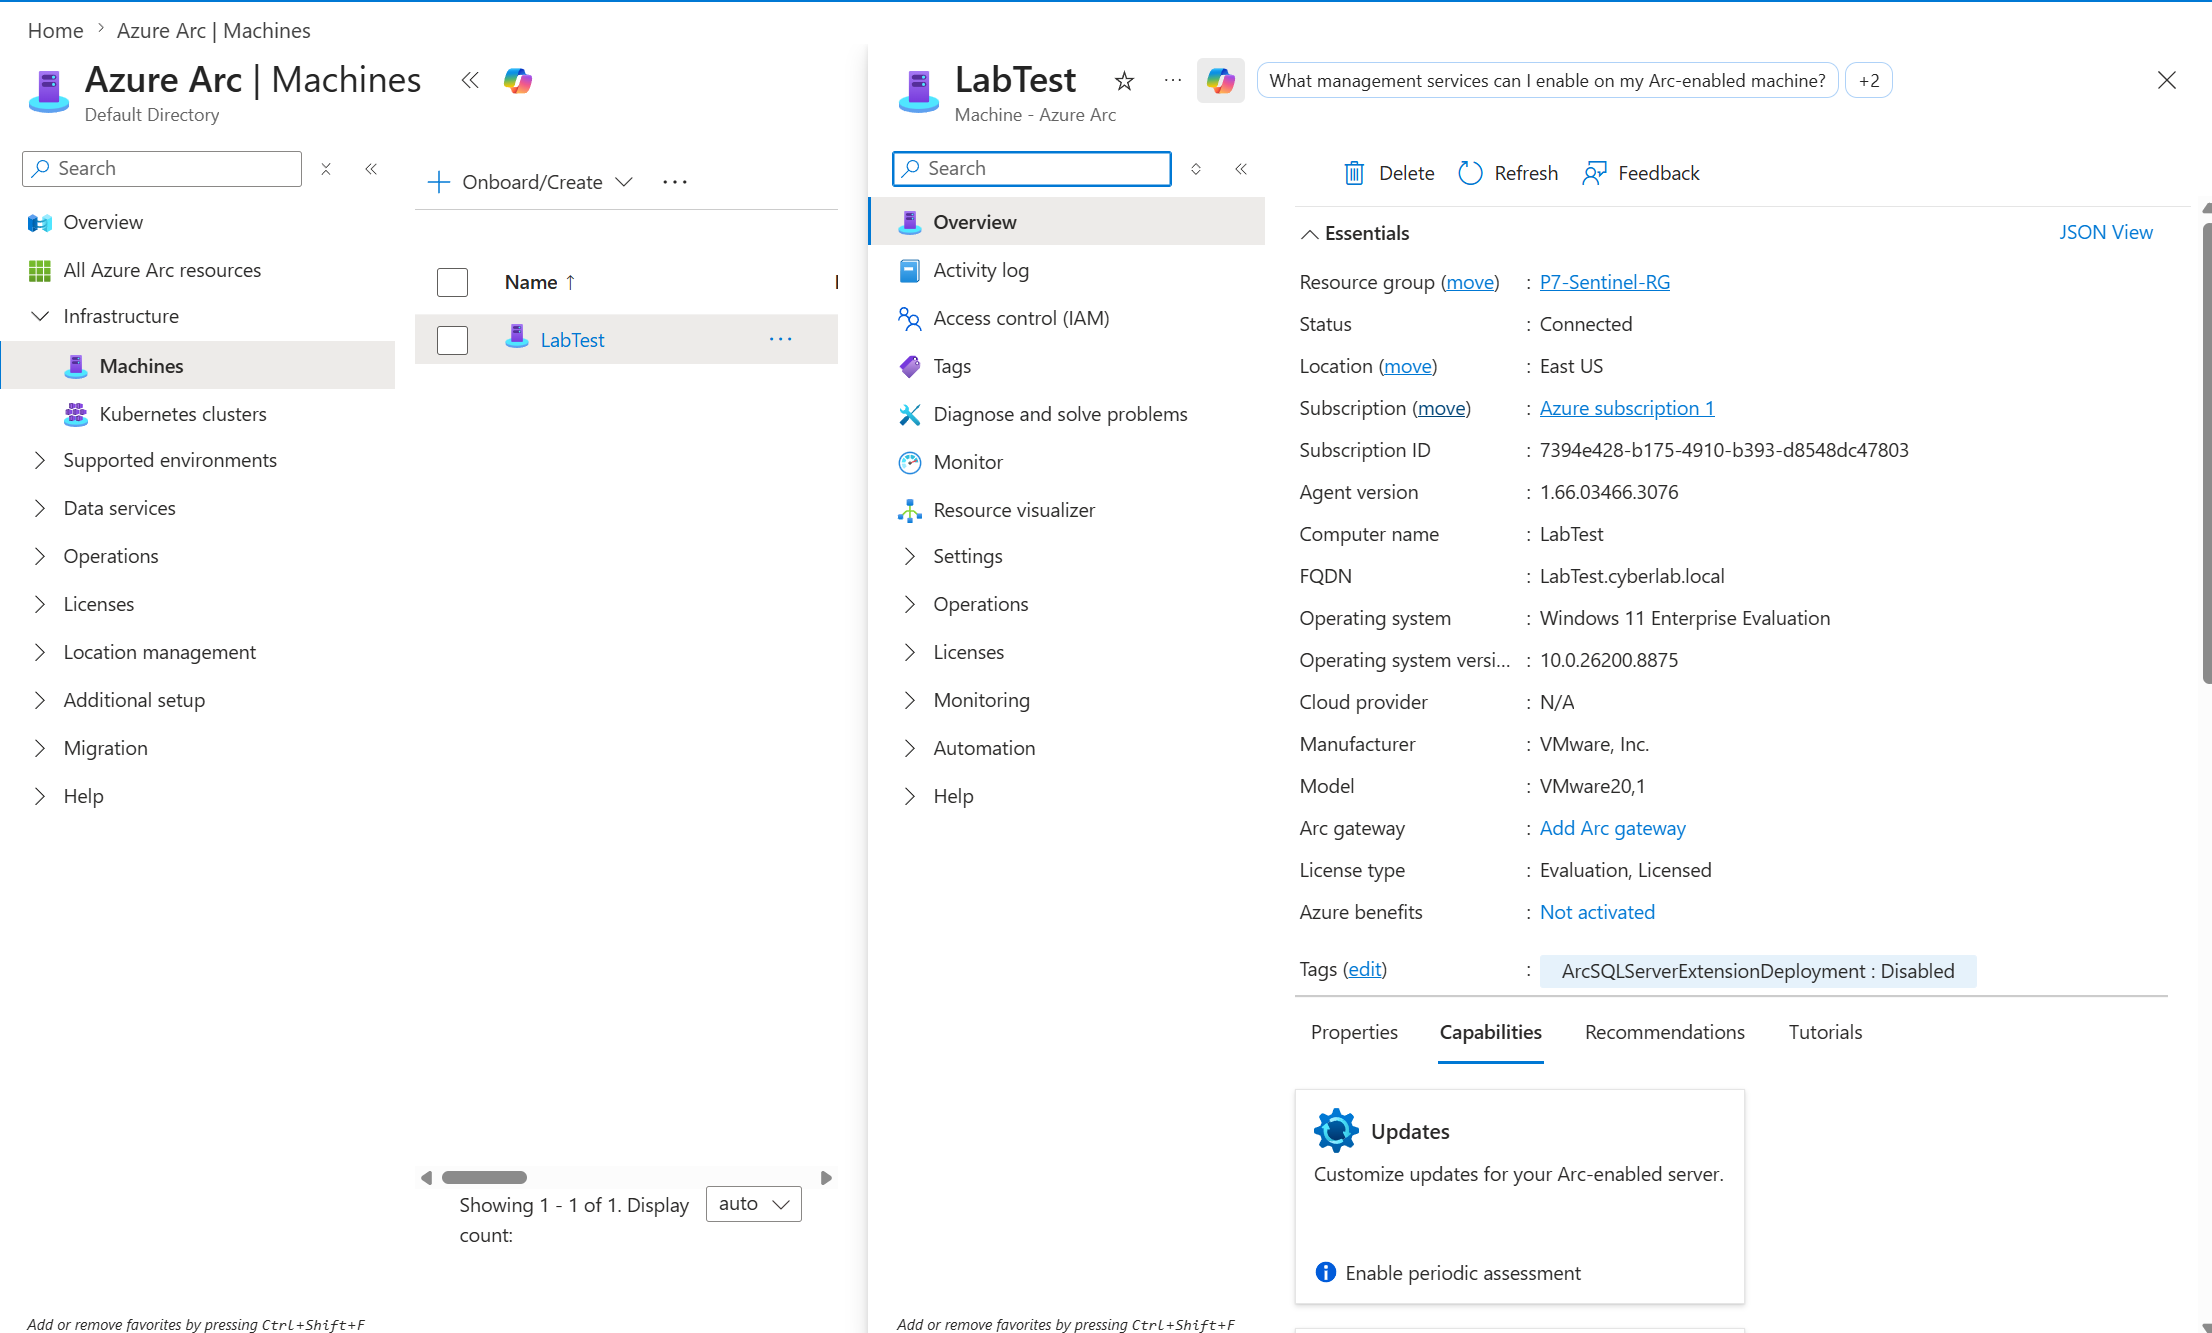Toggle the select-all machines checkbox

[x=452, y=282]
